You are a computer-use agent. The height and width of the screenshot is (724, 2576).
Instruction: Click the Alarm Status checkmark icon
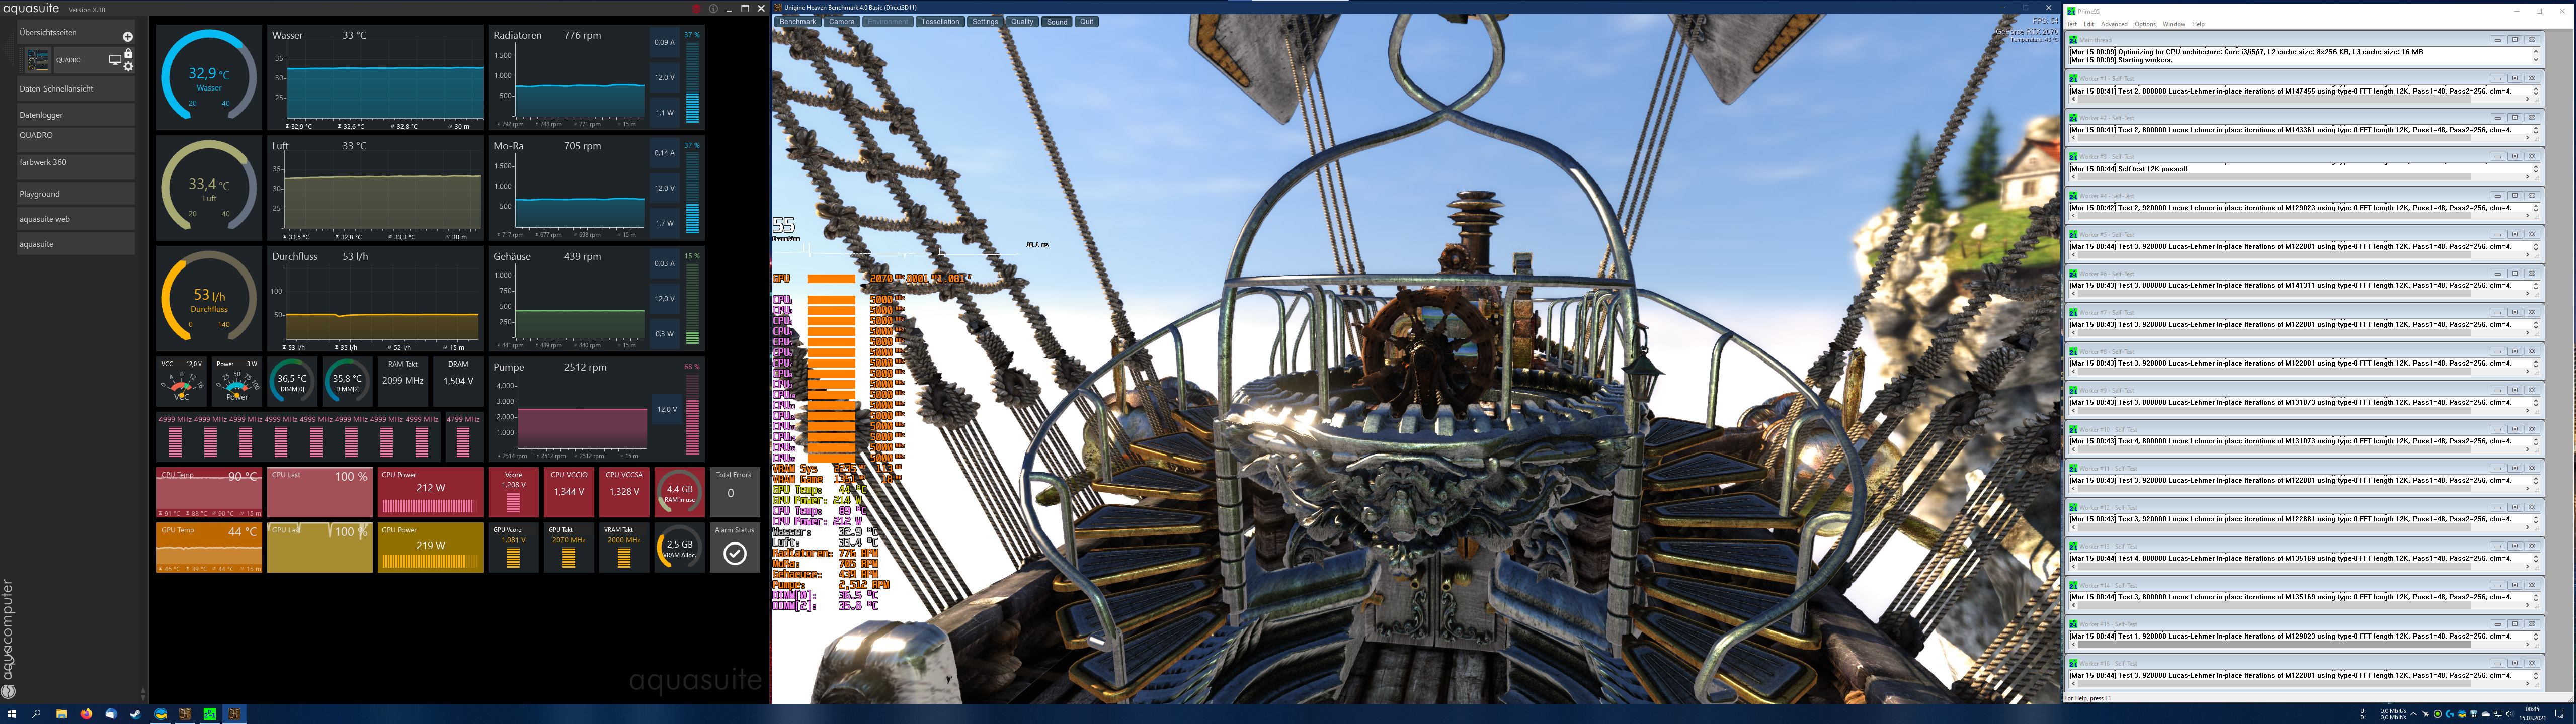(x=735, y=553)
